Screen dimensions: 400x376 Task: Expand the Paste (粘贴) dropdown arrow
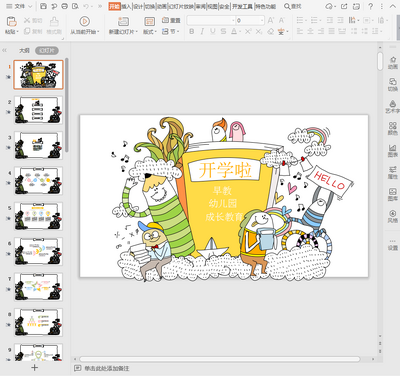pyautogui.click(x=17, y=32)
